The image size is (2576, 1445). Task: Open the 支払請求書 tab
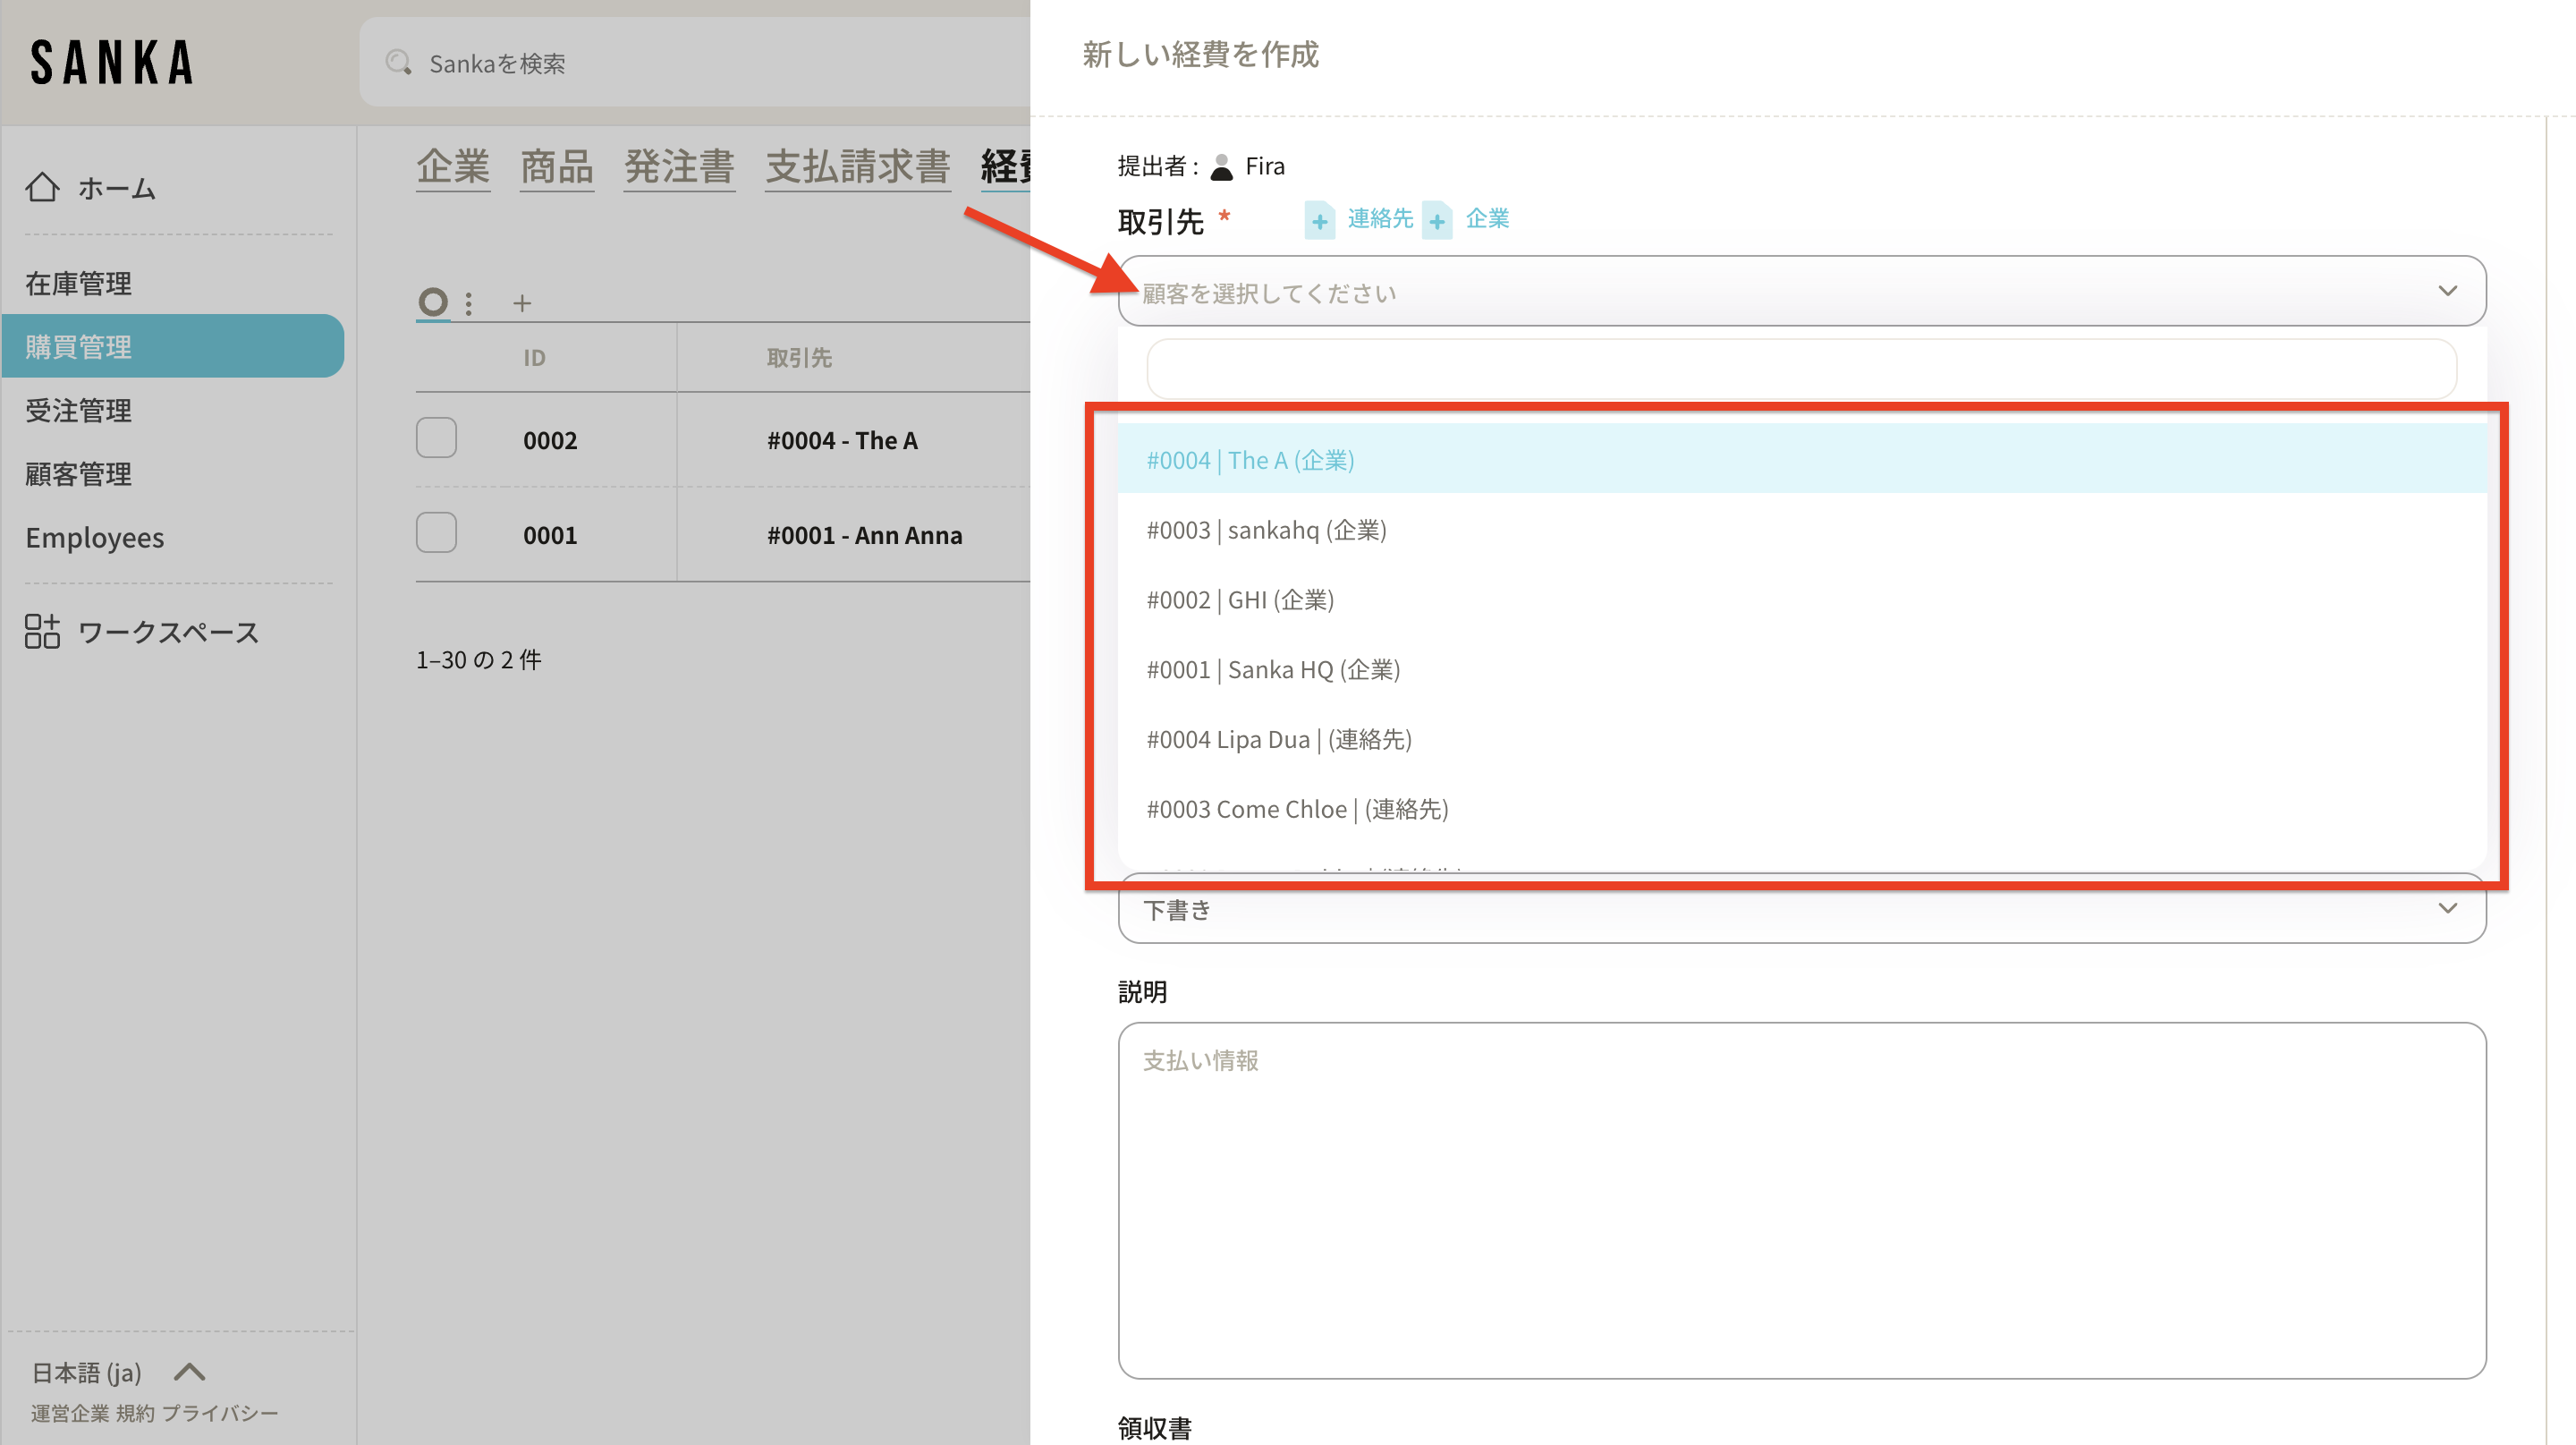(x=857, y=167)
